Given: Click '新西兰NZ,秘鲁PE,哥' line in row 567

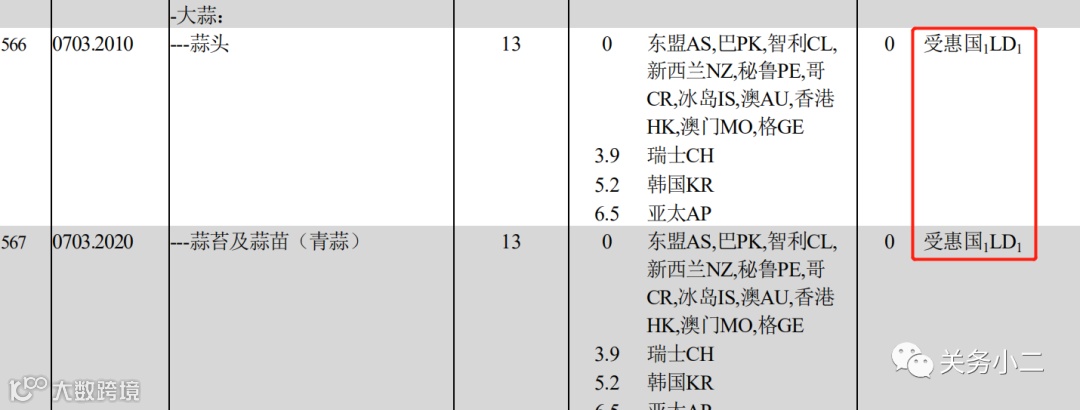Looking at the screenshot, I should (736, 269).
